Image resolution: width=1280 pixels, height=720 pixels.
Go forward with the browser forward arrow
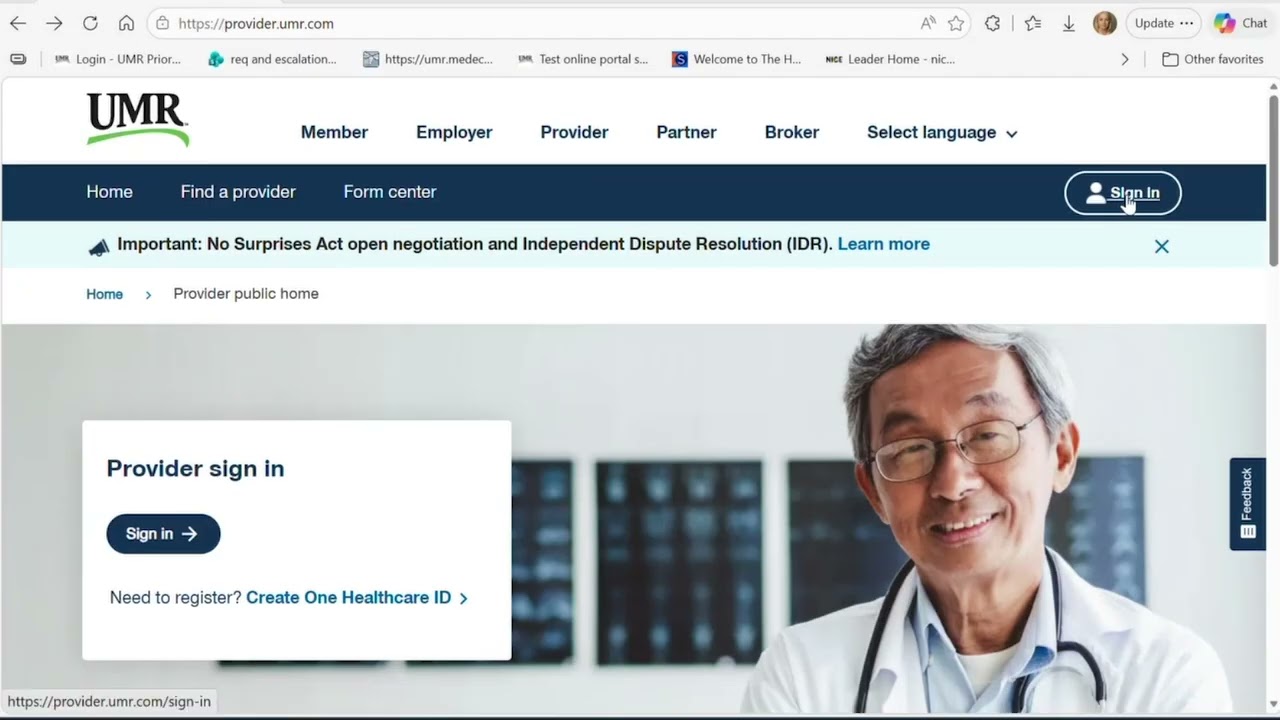(x=54, y=23)
